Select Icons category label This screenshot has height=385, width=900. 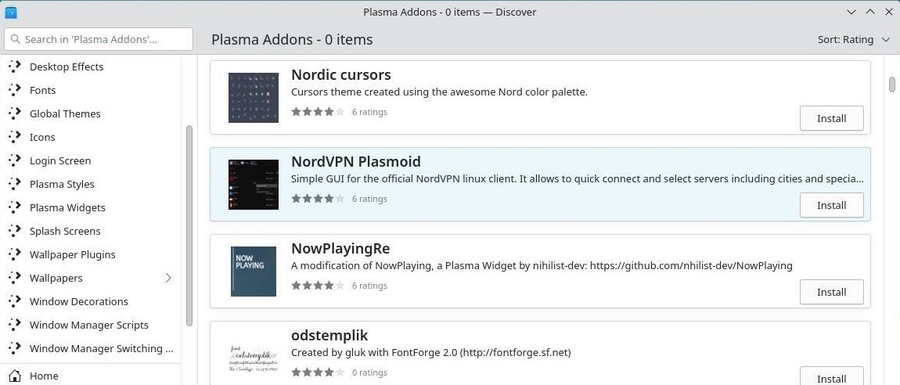point(42,137)
